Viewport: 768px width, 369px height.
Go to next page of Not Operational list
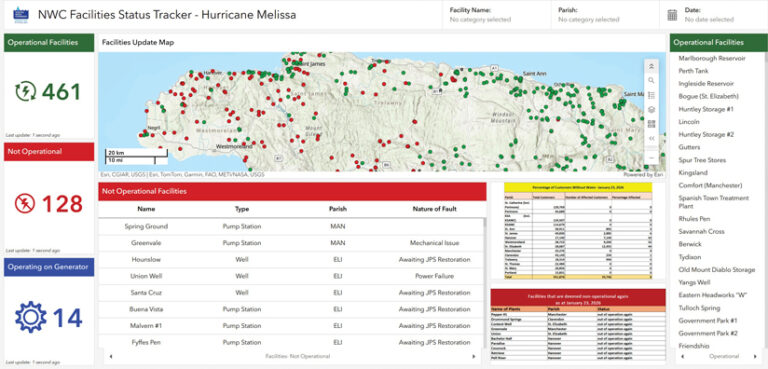tap(474, 356)
